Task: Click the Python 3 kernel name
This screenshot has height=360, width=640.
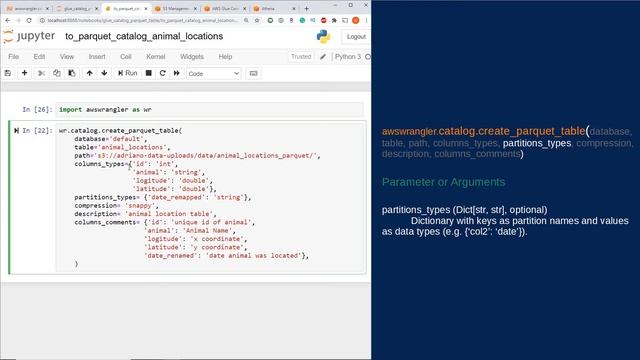Action: point(348,57)
